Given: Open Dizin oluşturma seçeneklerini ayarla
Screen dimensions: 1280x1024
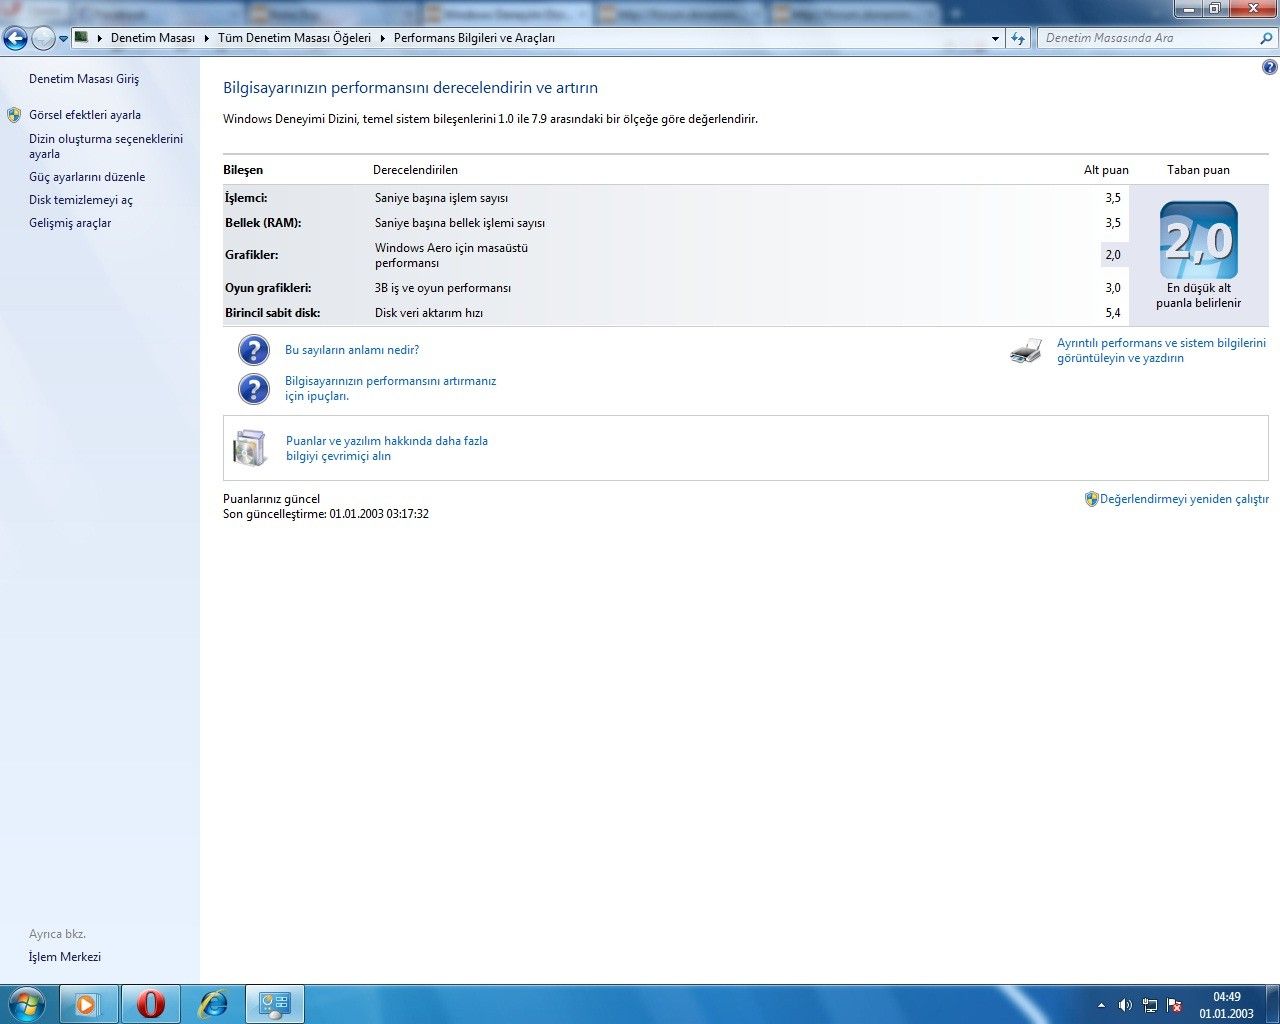Looking at the screenshot, I should (x=106, y=146).
